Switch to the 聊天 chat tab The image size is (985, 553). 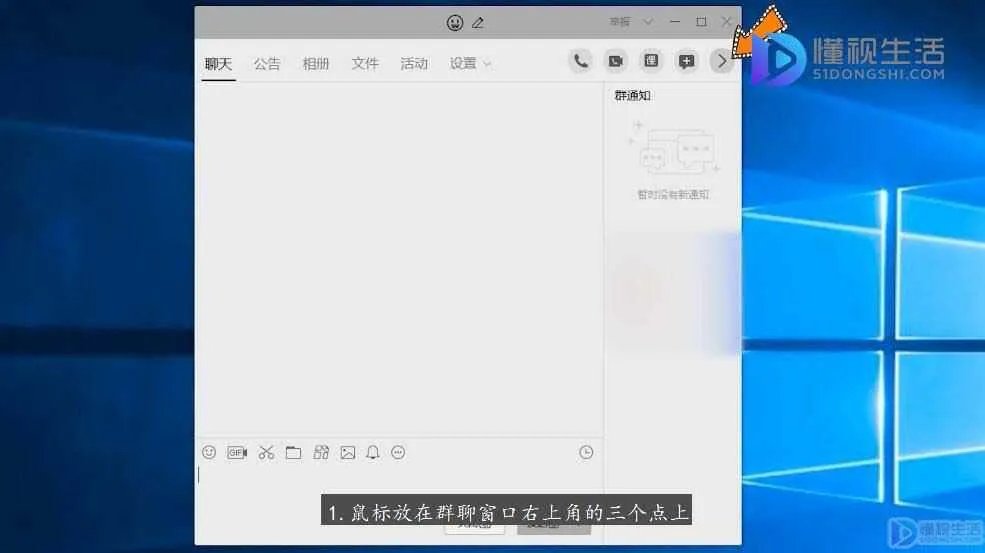click(219, 63)
